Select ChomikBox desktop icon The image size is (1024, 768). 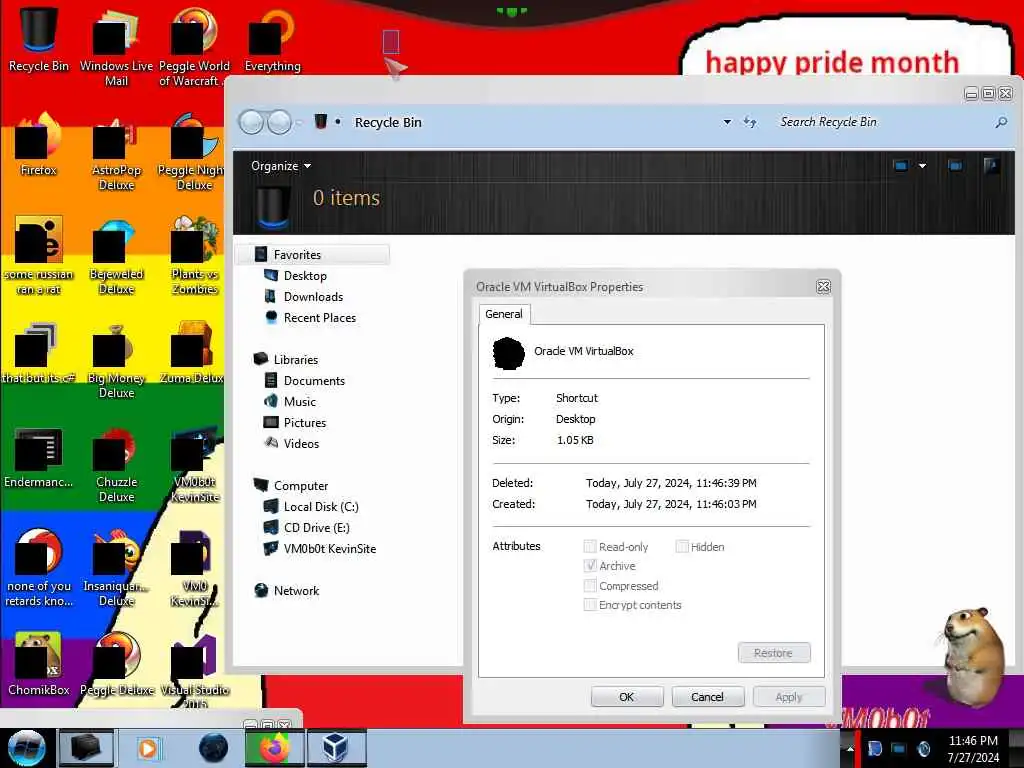(x=38, y=663)
